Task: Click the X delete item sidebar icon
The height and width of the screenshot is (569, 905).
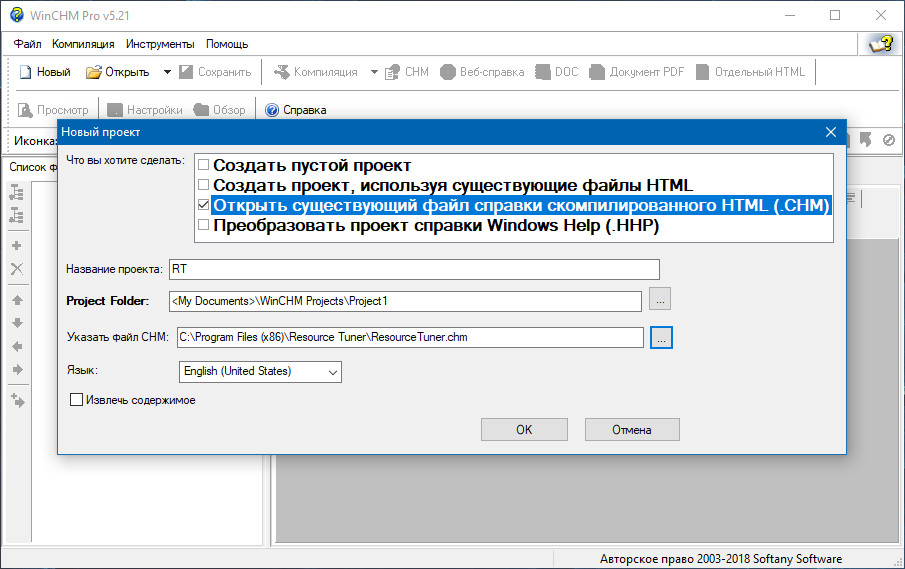Action: pyautogui.click(x=17, y=268)
